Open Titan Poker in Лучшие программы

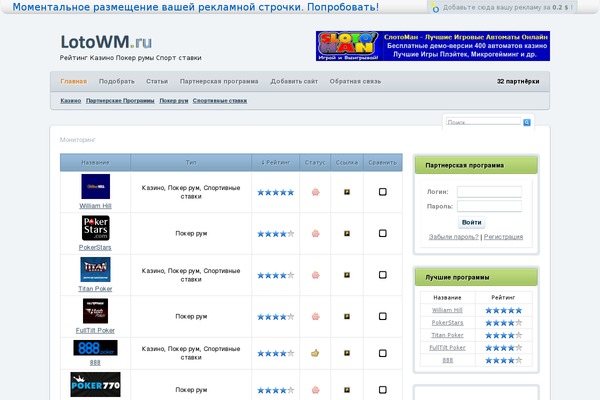447,335
